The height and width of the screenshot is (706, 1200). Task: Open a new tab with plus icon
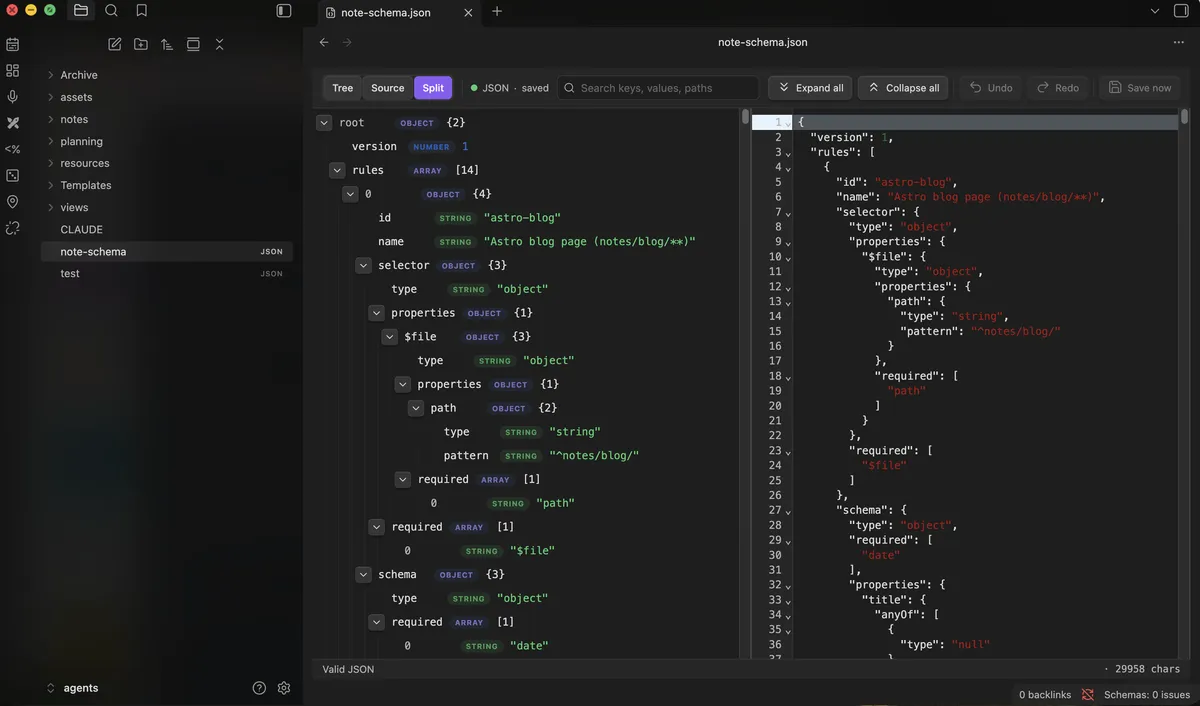[x=497, y=11]
